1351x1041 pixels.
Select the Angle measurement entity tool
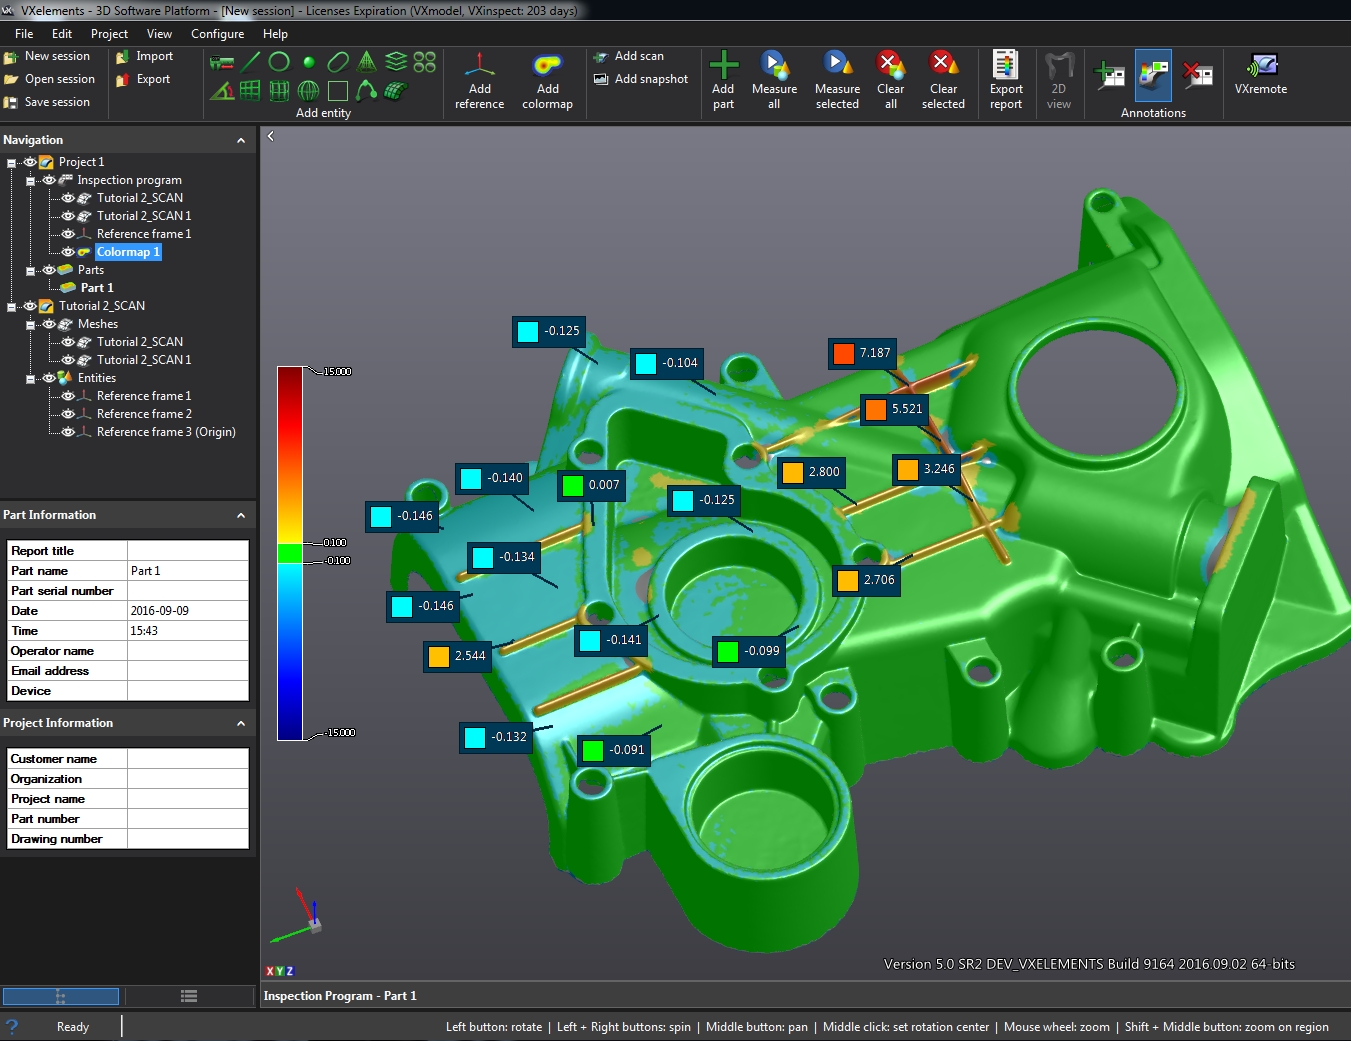(221, 90)
